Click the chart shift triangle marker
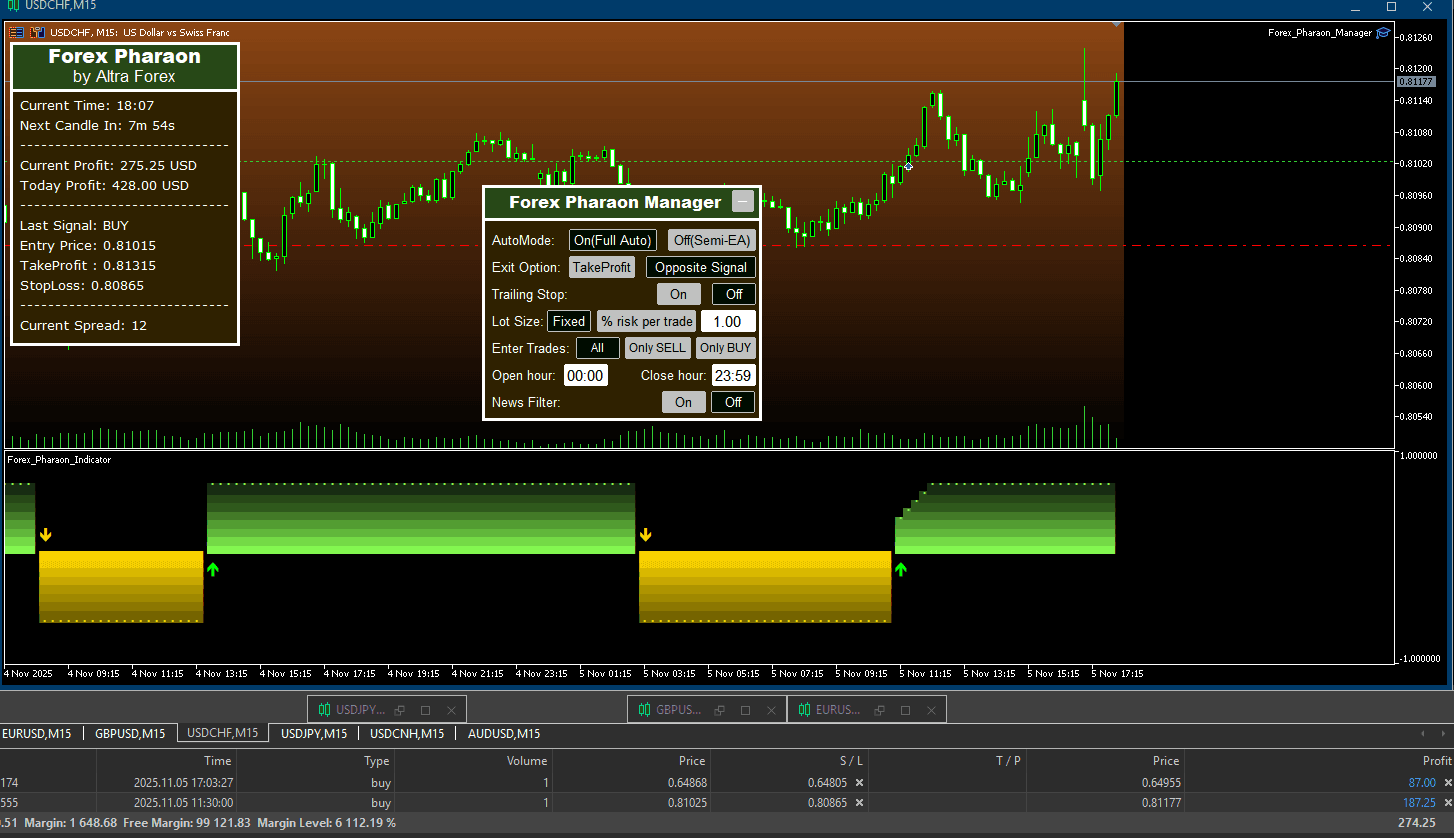 pos(1116,23)
